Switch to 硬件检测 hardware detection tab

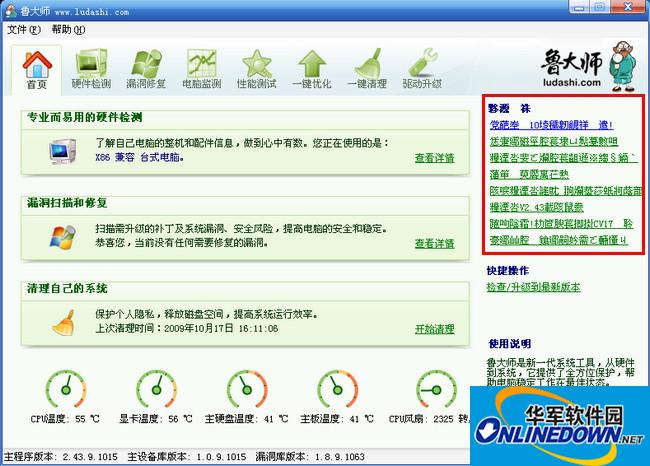click(91, 69)
